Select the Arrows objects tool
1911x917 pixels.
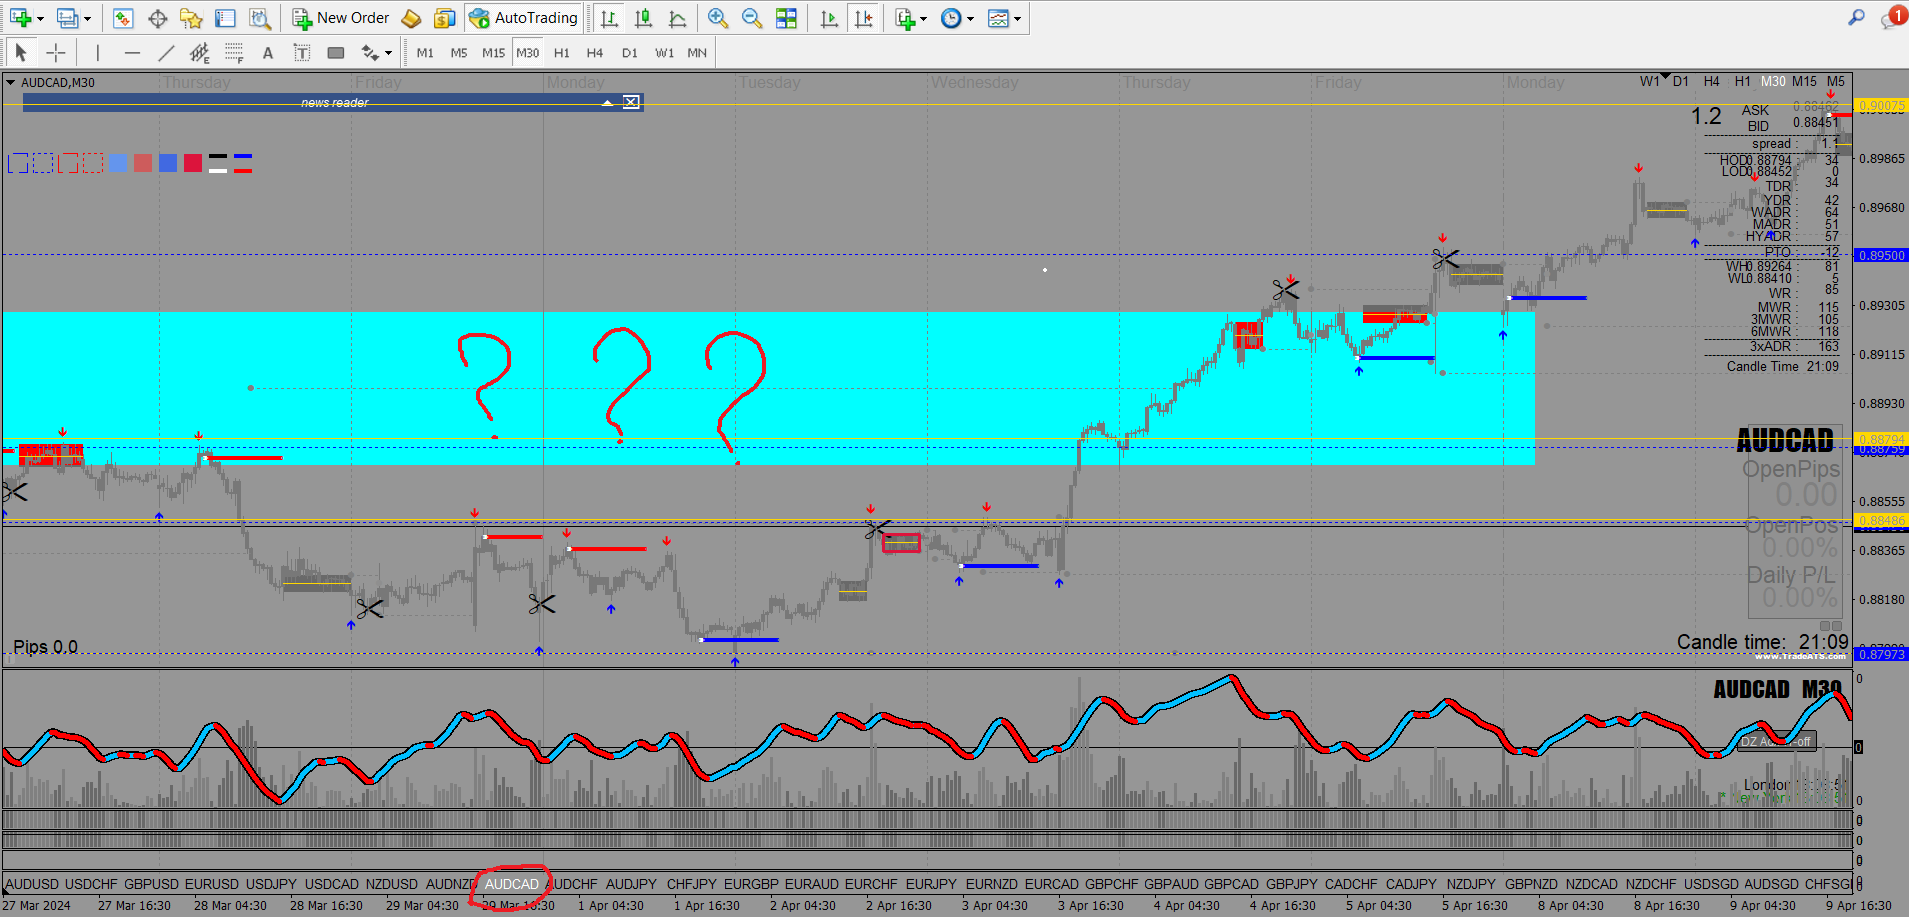pyautogui.click(x=370, y=53)
